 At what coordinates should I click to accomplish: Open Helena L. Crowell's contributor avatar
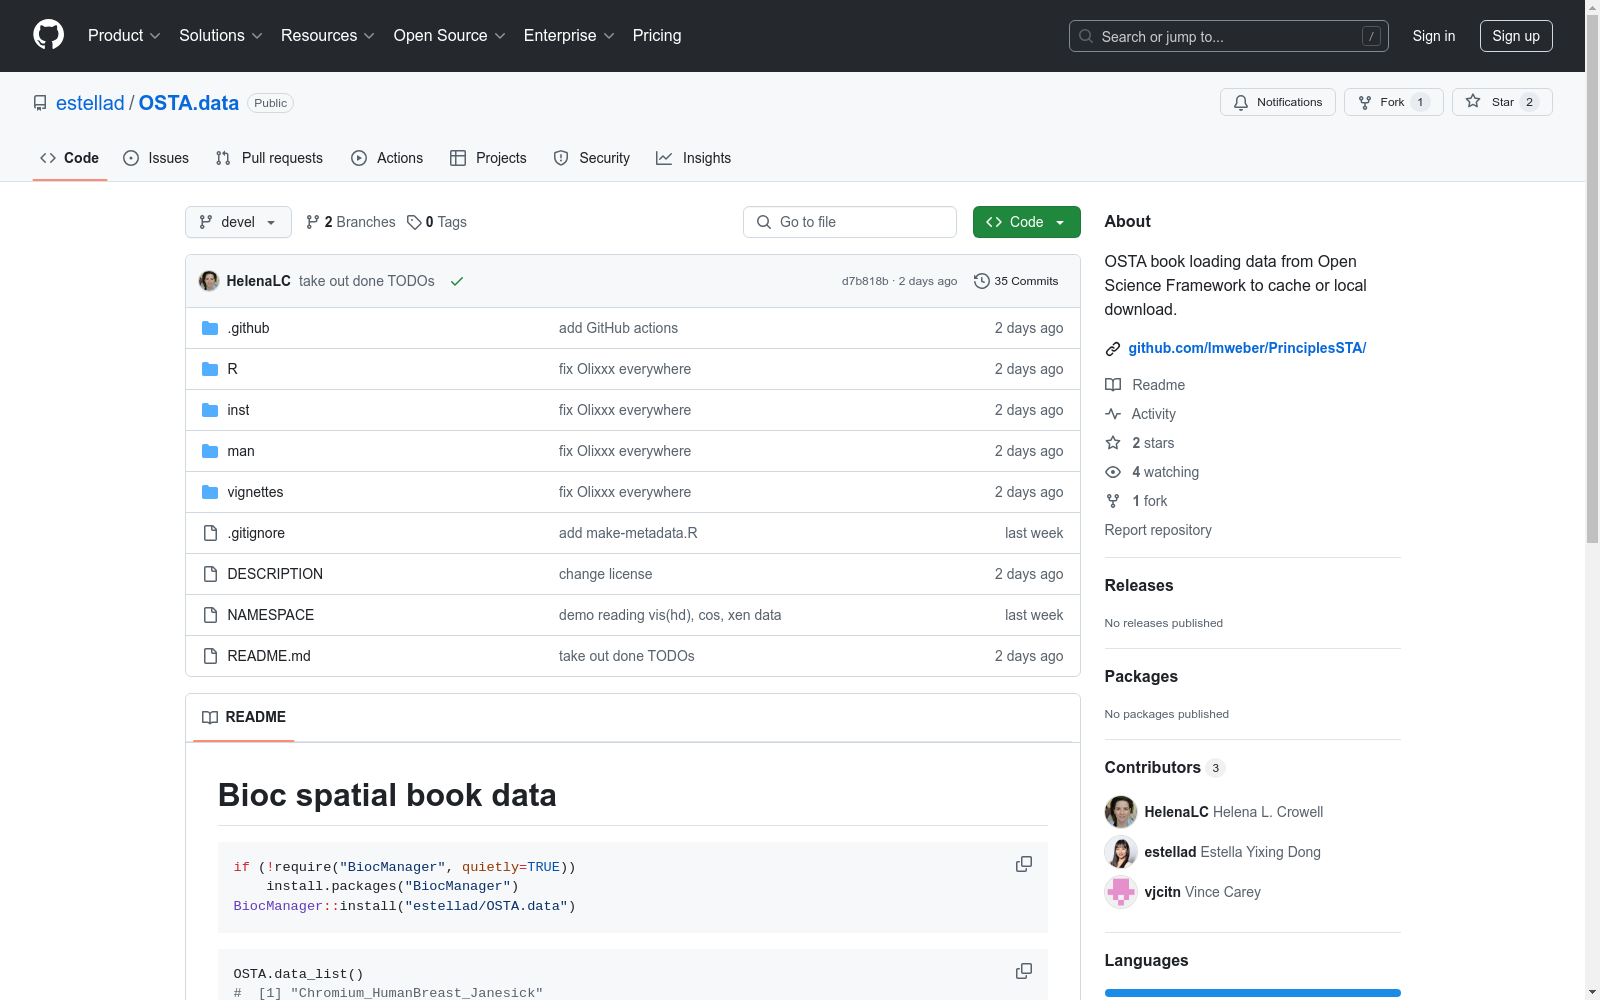[1121, 812]
